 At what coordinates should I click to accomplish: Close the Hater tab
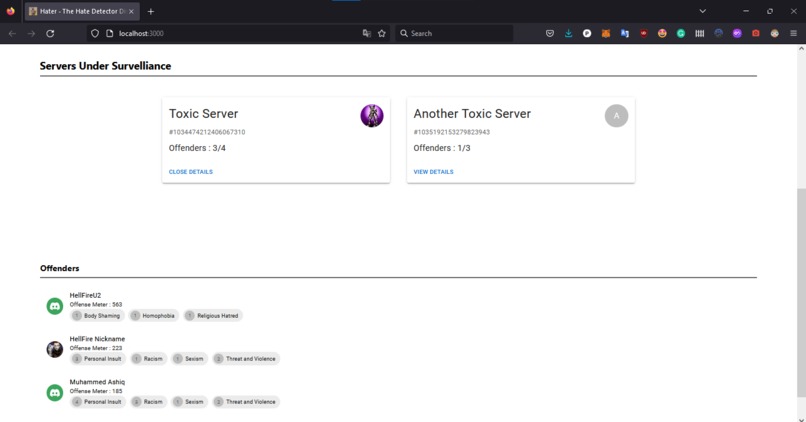[x=131, y=11]
